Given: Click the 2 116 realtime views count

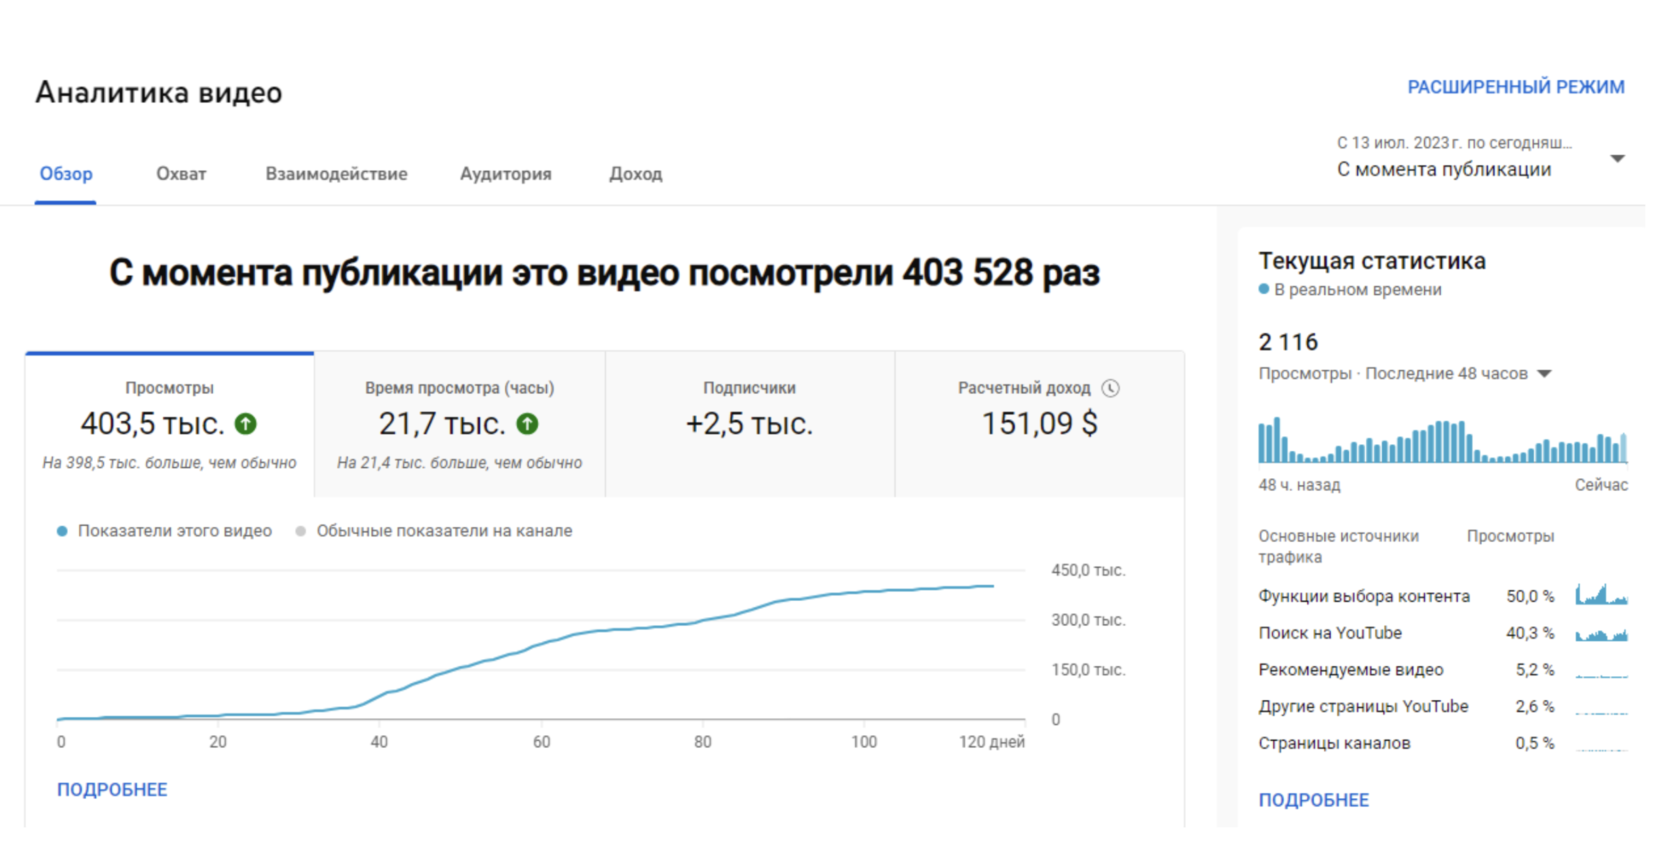Looking at the screenshot, I should click(1288, 342).
